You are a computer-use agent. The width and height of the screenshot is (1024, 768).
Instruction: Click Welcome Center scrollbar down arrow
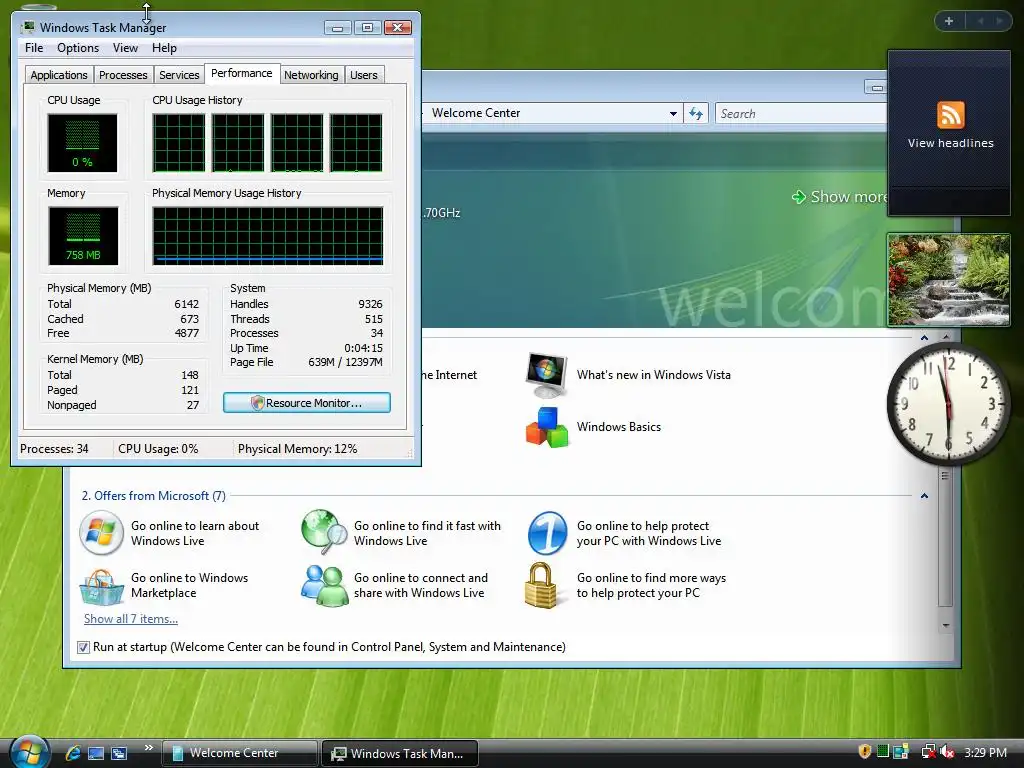[x=946, y=626]
